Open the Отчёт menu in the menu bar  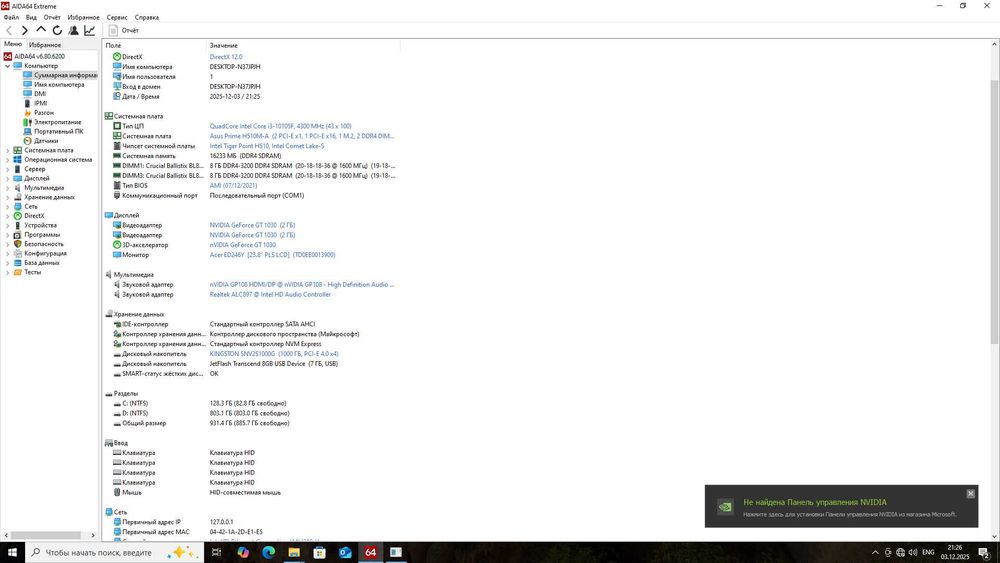pos(52,17)
